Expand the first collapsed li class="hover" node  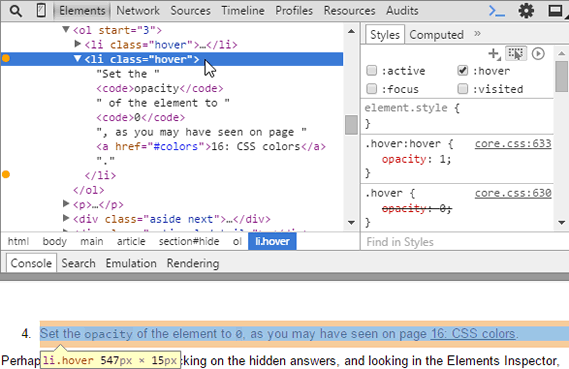(x=77, y=44)
